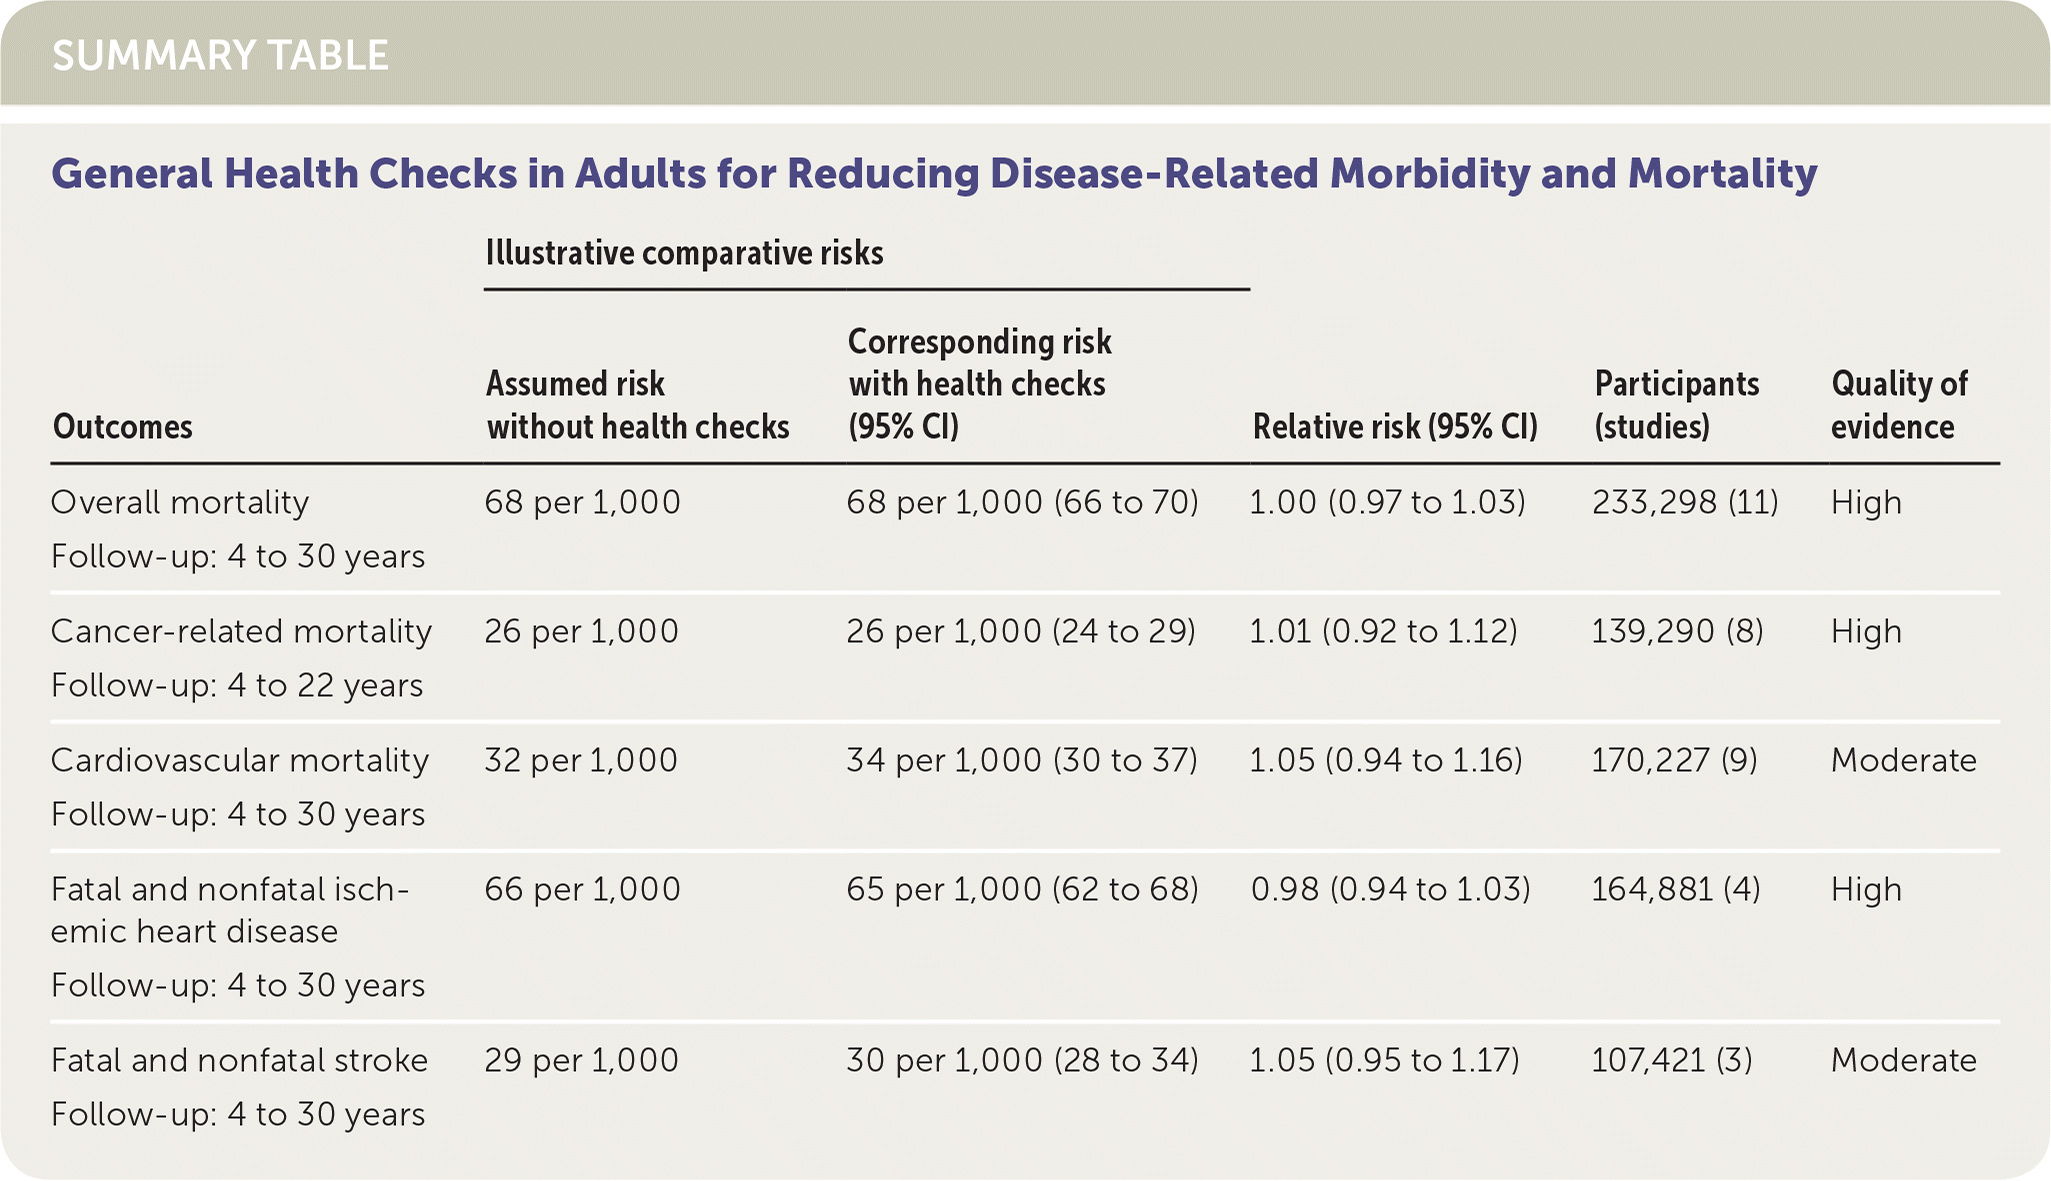Image resolution: width=2051 pixels, height=1181 pixels.
Task: Click Moderate quality for the stroke row
Action: [1903, 1060]
